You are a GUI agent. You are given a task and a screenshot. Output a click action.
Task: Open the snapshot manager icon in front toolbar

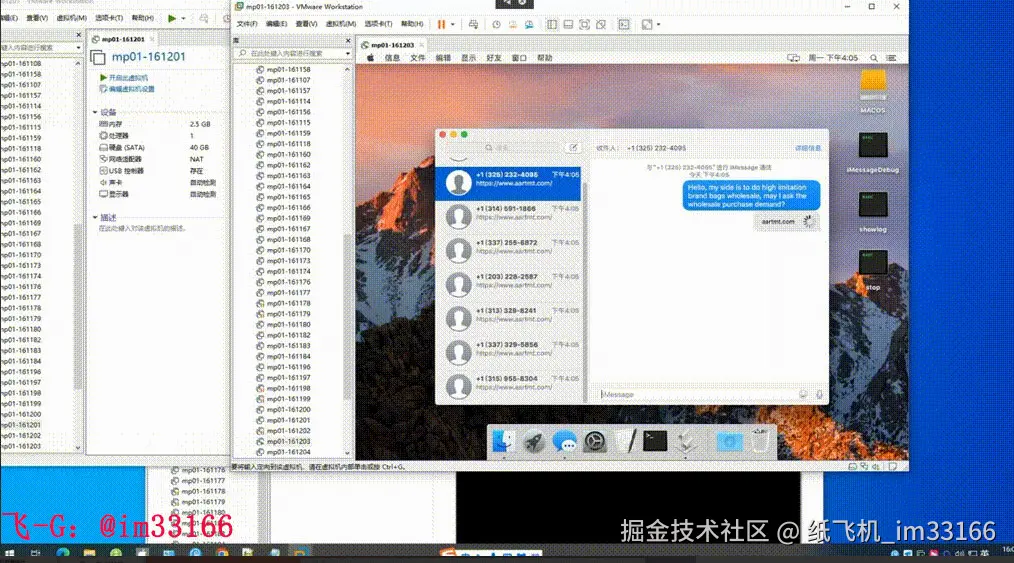(x=529, y=25)
